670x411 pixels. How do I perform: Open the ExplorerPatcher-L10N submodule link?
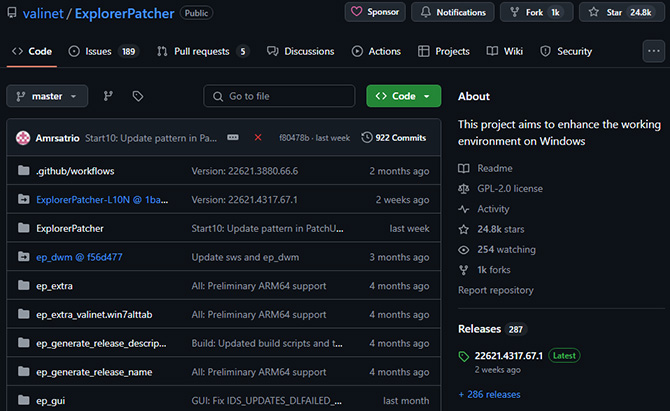[x=102, y=200]
